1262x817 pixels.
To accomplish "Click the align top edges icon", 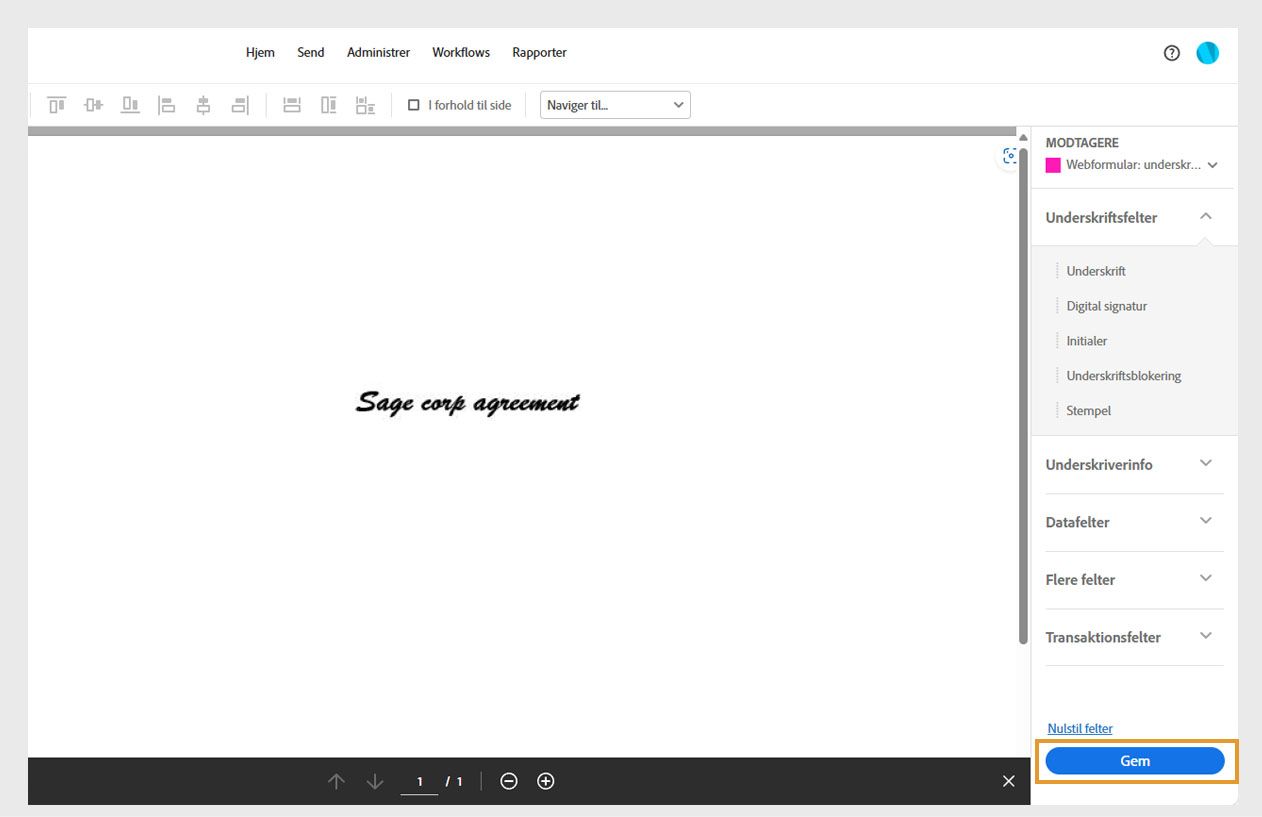I will (x=57, y=105).
